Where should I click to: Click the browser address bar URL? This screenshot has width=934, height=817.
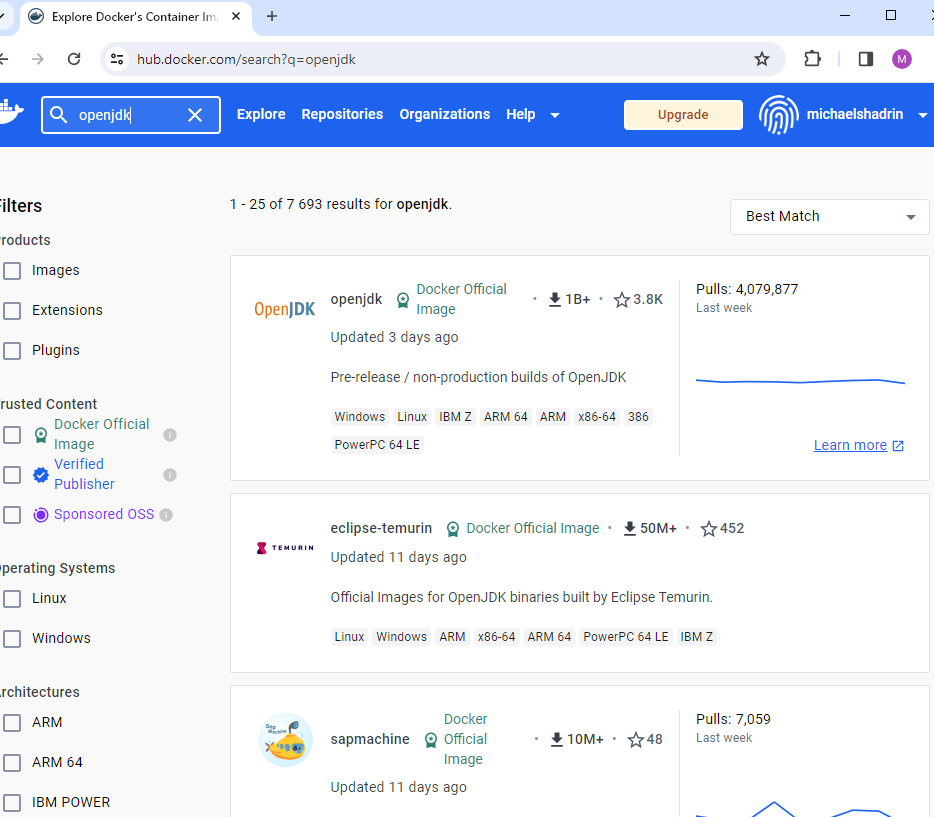246,60
